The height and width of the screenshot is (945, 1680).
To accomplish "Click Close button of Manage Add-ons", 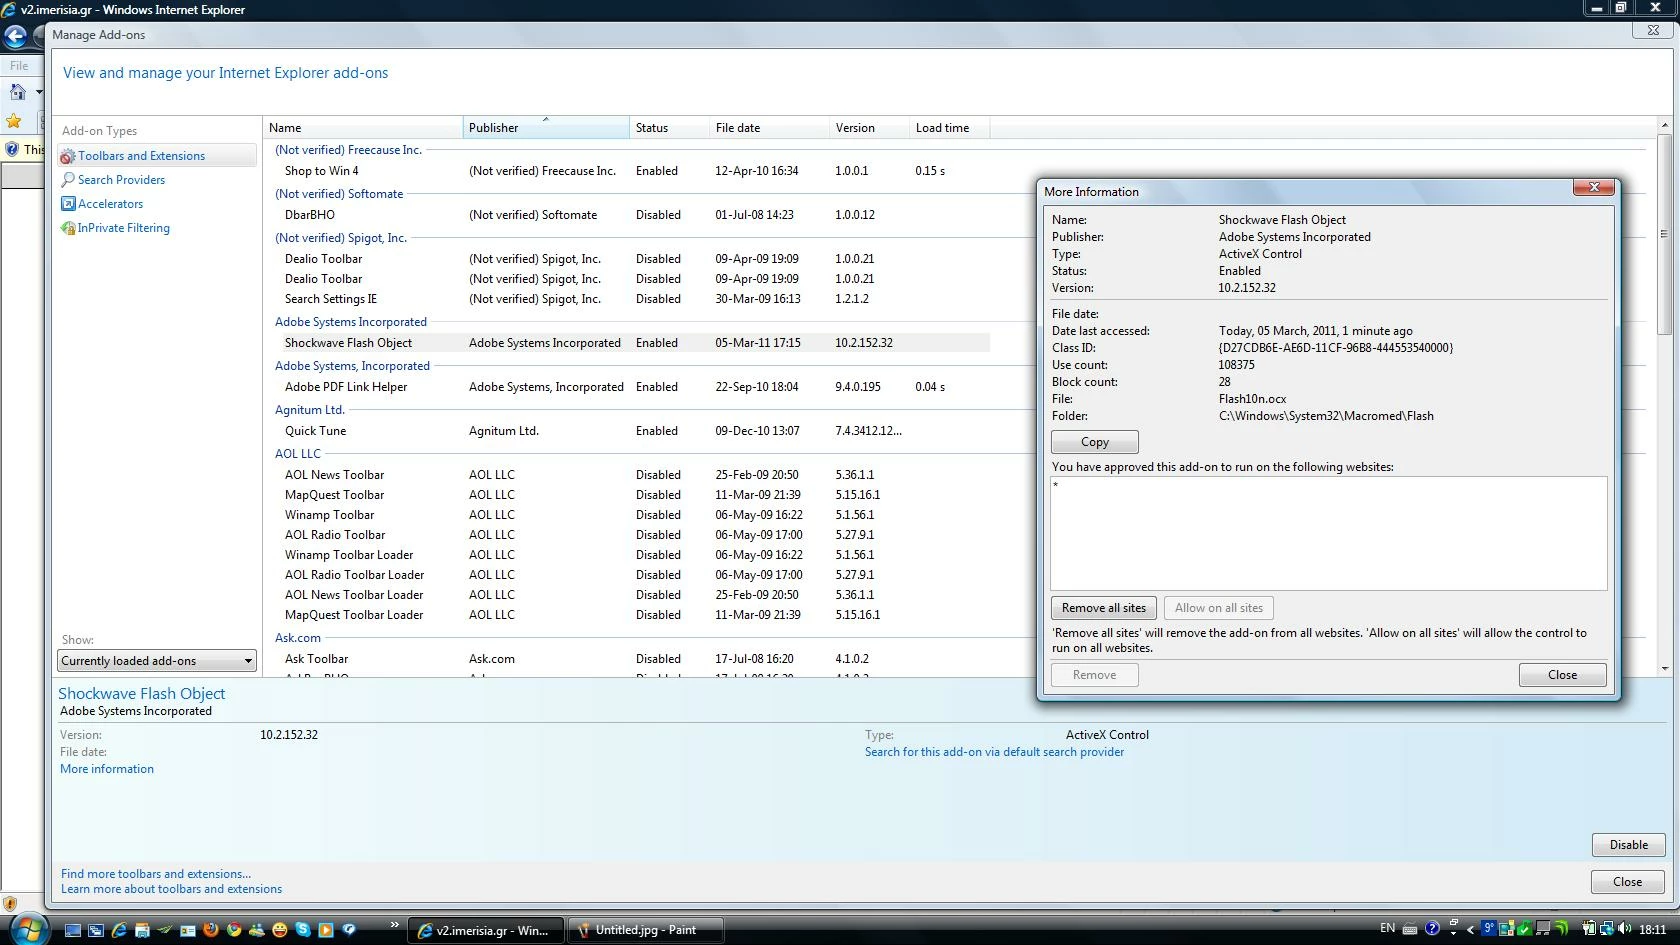I will click(1628, 882).
